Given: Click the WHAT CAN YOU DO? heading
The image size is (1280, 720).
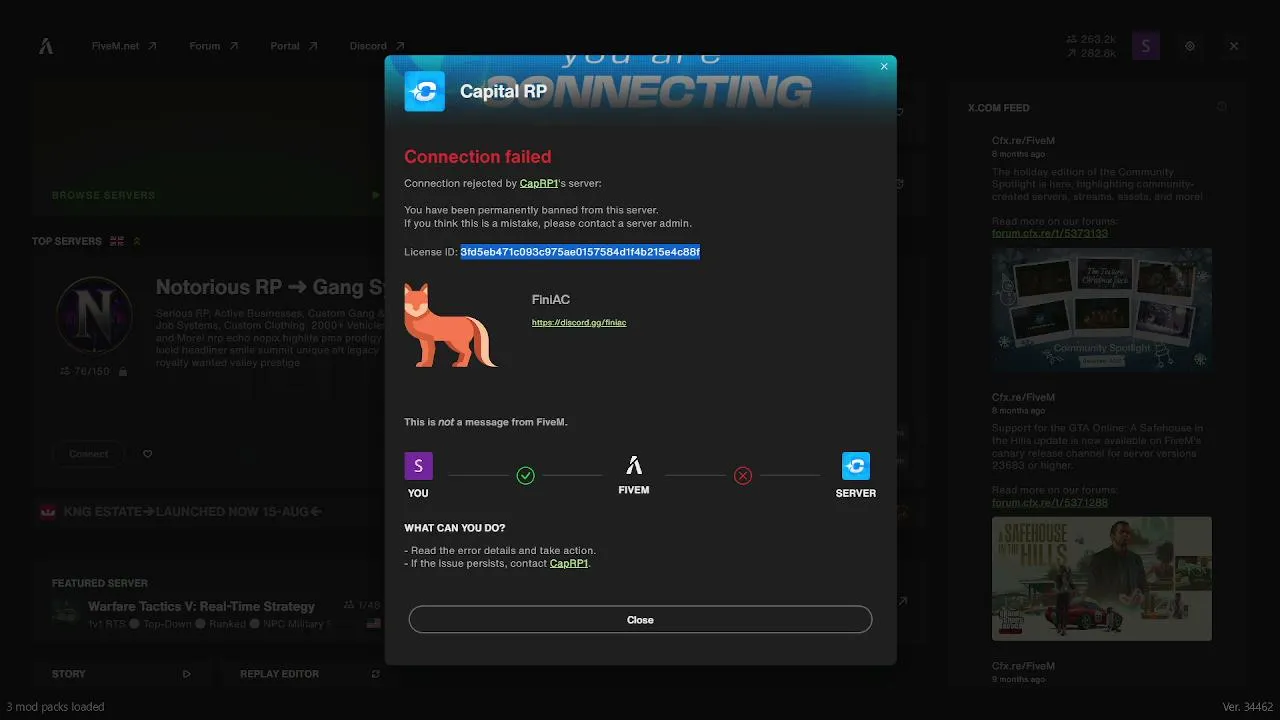Looking at the screenshot, I should tap(455, 528).
